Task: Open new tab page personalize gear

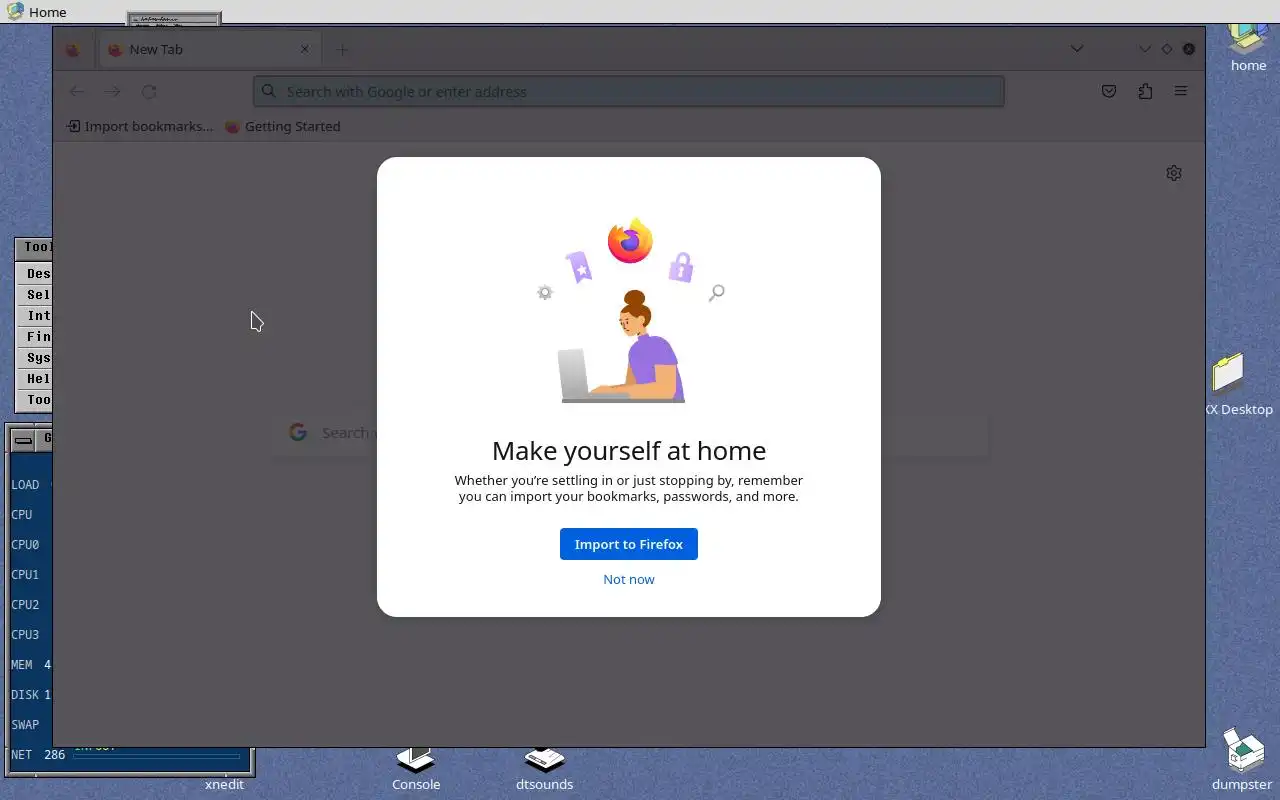Action: 1174,173
